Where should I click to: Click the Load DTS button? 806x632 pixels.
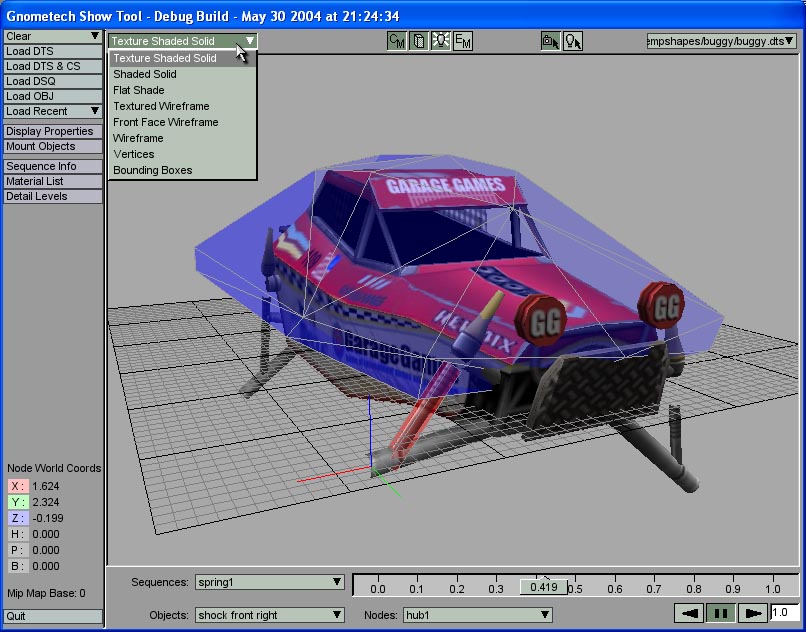pyautogui.click(x=52, y=51)
